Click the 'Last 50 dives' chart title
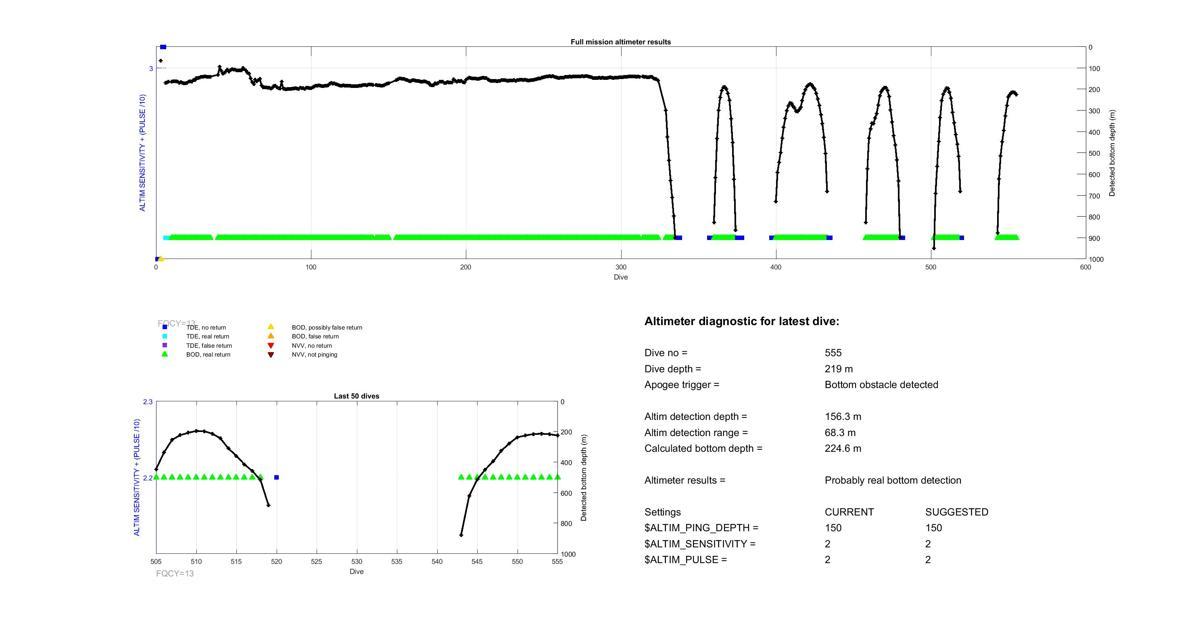 [x=356, y=396]
